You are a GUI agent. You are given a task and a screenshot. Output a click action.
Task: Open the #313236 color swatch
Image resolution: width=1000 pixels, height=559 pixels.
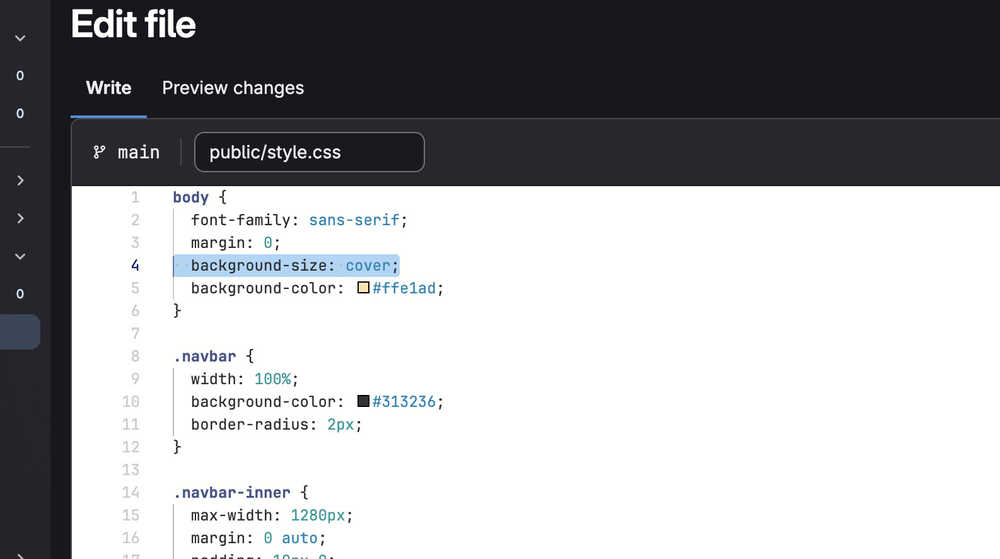[x=364, y=401]
